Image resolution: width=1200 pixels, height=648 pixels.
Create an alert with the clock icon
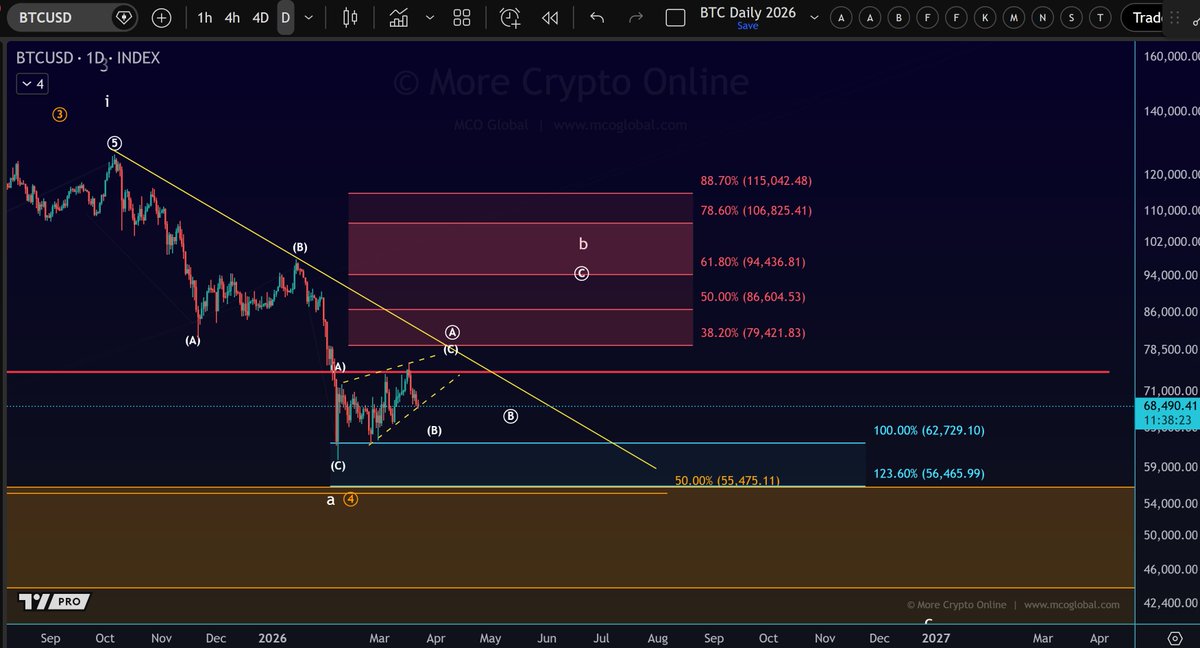pos(510,18)
